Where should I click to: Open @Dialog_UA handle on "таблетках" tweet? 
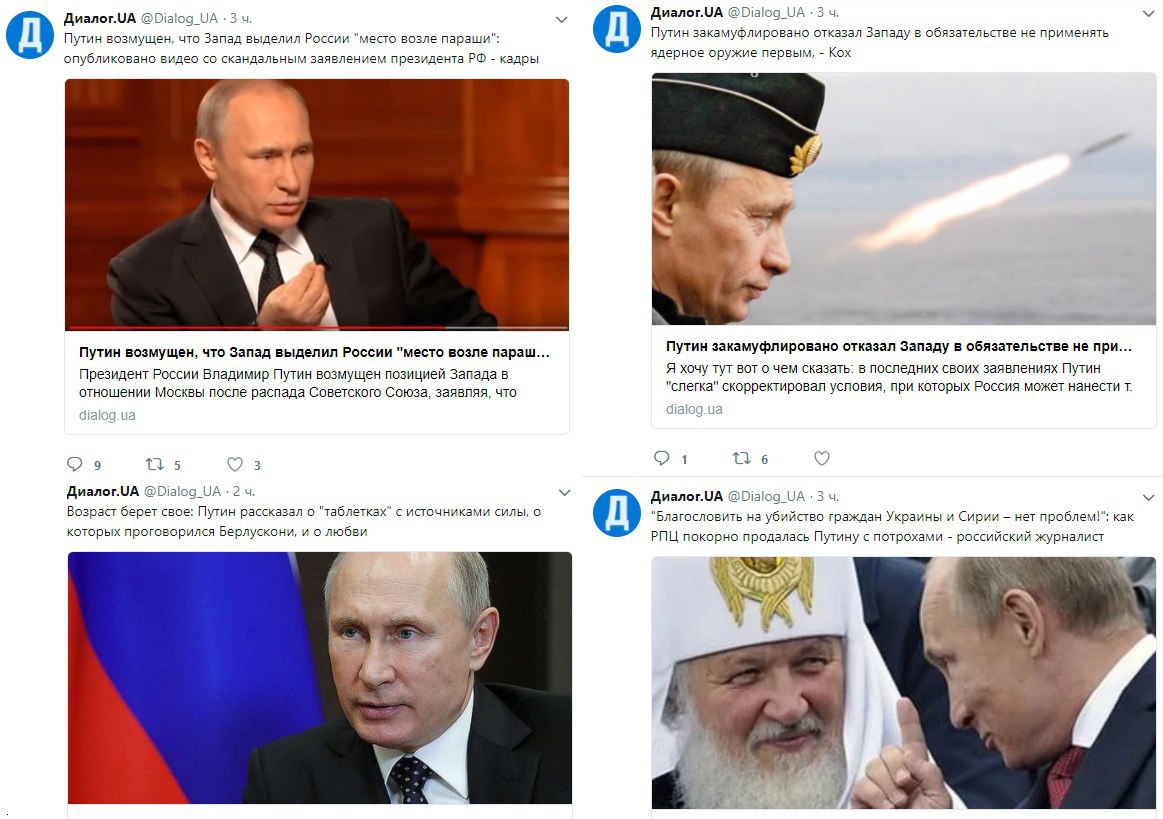[x=182, y=491]
